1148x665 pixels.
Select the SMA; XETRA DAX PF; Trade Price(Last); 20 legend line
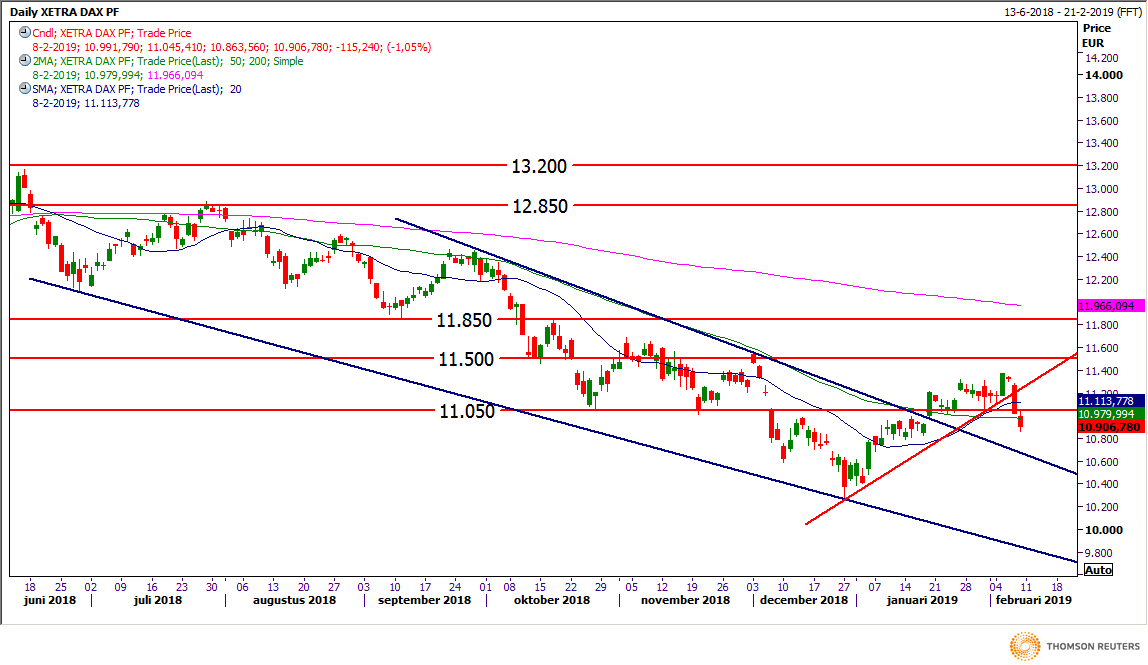click(137, 89)
